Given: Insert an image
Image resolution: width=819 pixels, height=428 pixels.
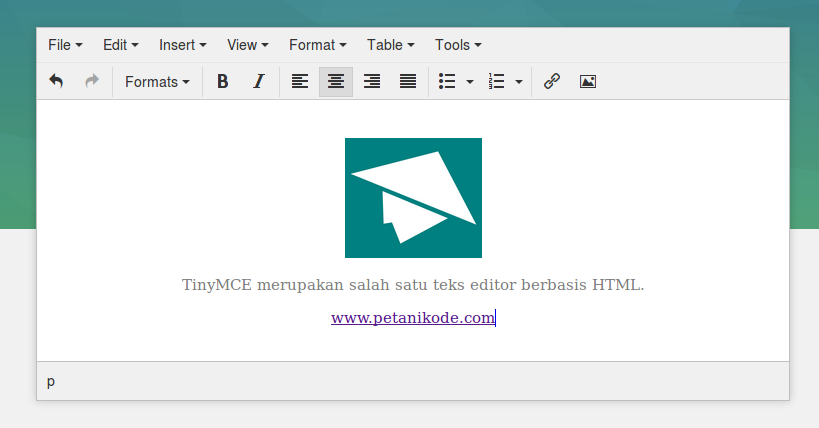Looking at the screenshot, I should tap(588, 82).
